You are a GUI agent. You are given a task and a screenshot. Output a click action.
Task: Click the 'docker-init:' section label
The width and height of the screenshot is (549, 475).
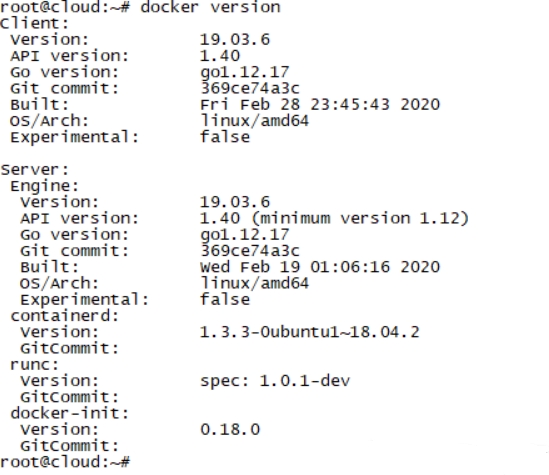(70, 413)
